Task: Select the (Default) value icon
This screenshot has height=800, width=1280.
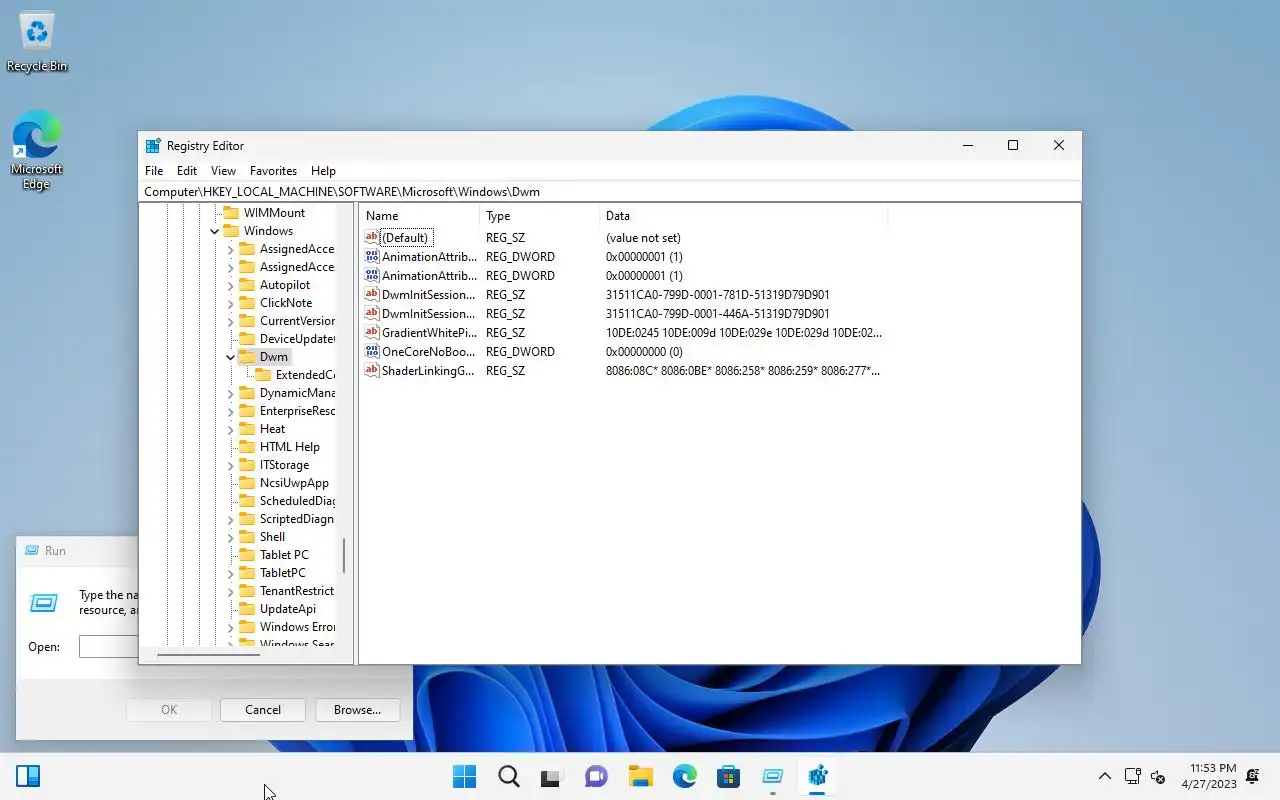Action: tap(372, 238)
